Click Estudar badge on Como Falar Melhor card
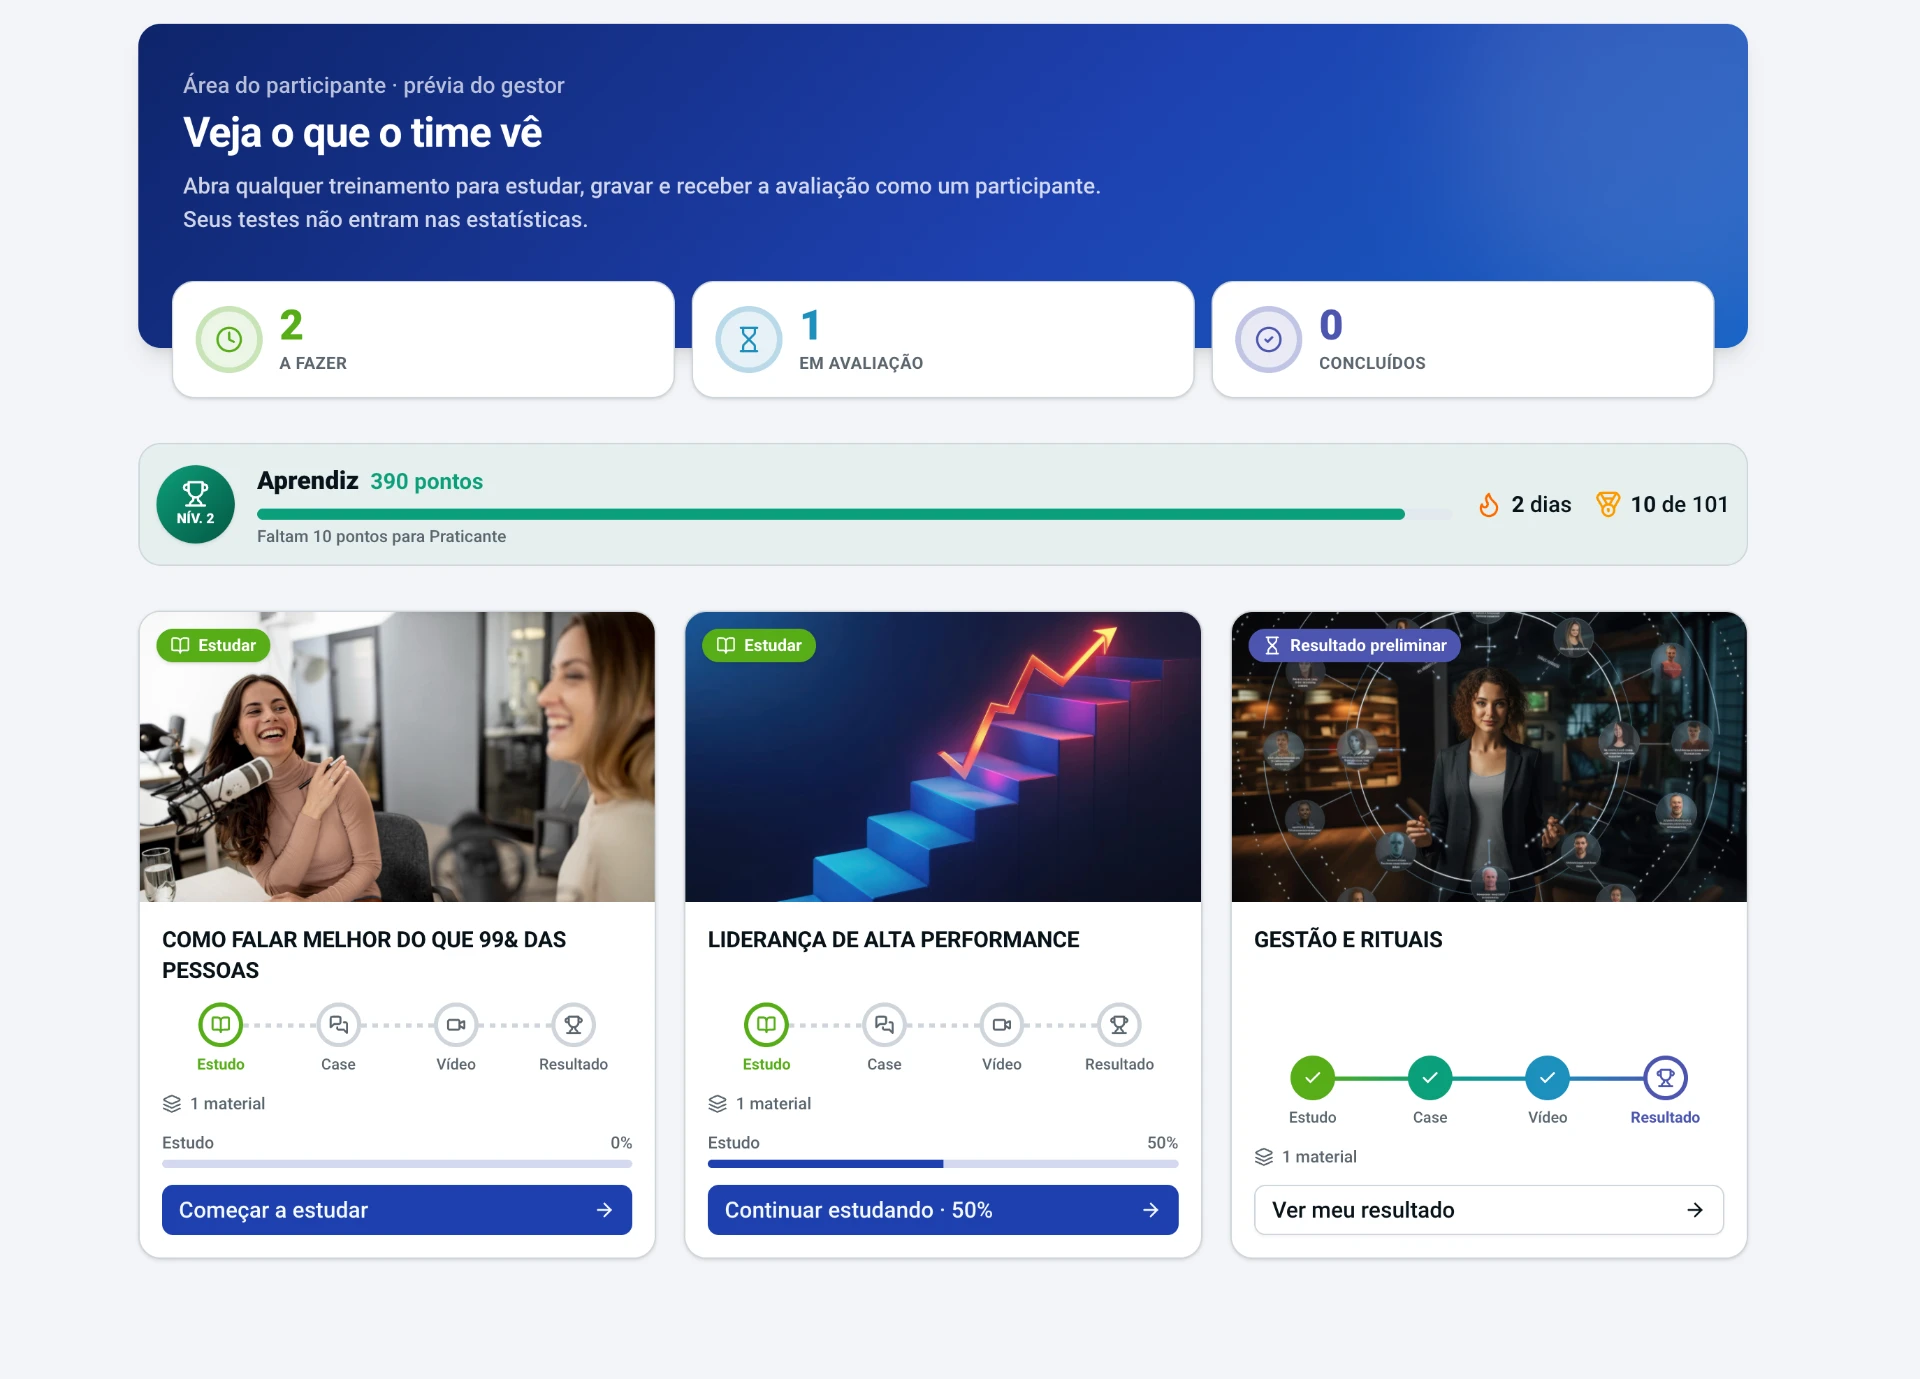Viewport: 1920px width, 1379px height. (x=213, y=646)
